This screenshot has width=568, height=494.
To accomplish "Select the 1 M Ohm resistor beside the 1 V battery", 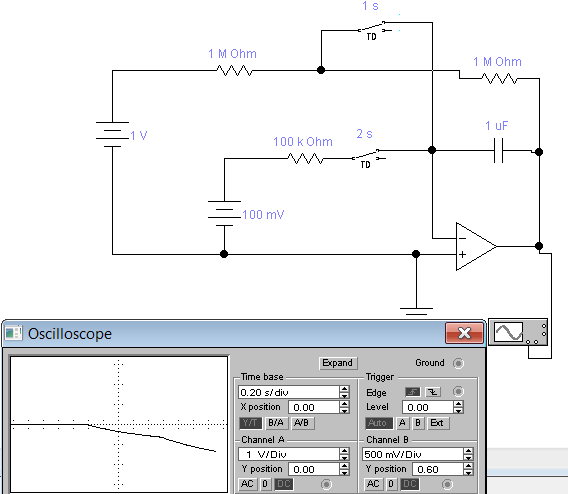I will point(234,71).
